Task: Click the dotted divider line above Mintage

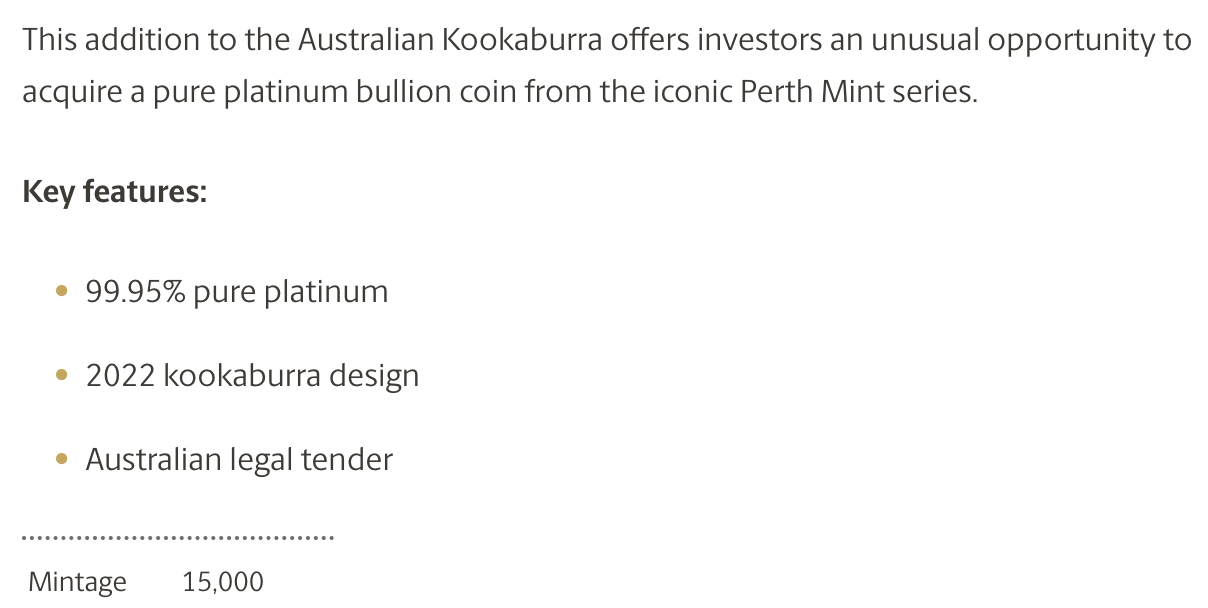Action: [178, 539]
